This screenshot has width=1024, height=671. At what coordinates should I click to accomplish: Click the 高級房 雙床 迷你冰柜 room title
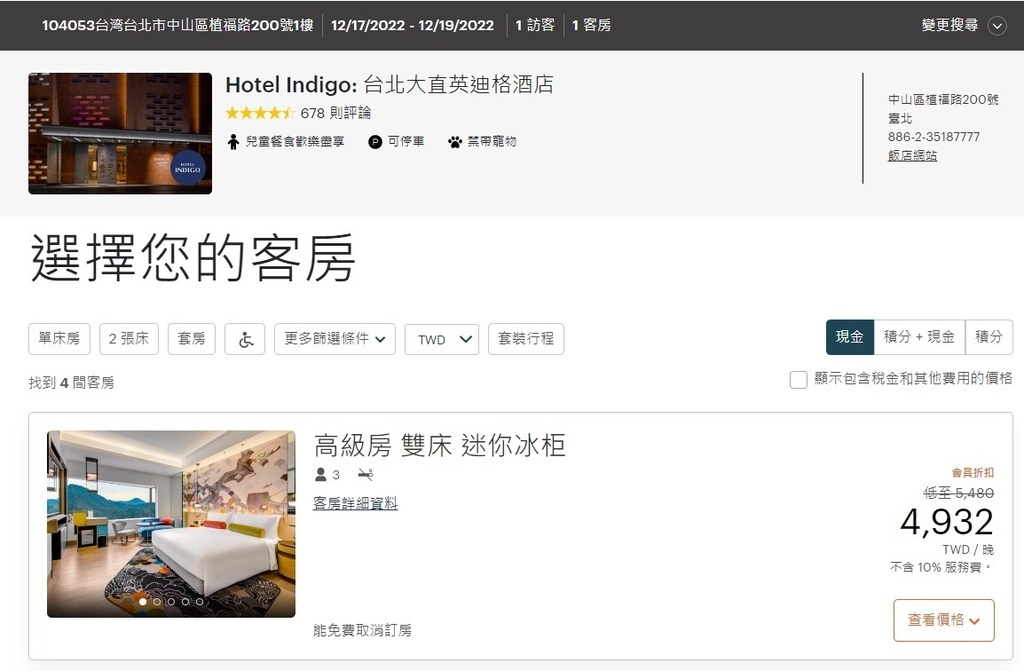[440, 446]
